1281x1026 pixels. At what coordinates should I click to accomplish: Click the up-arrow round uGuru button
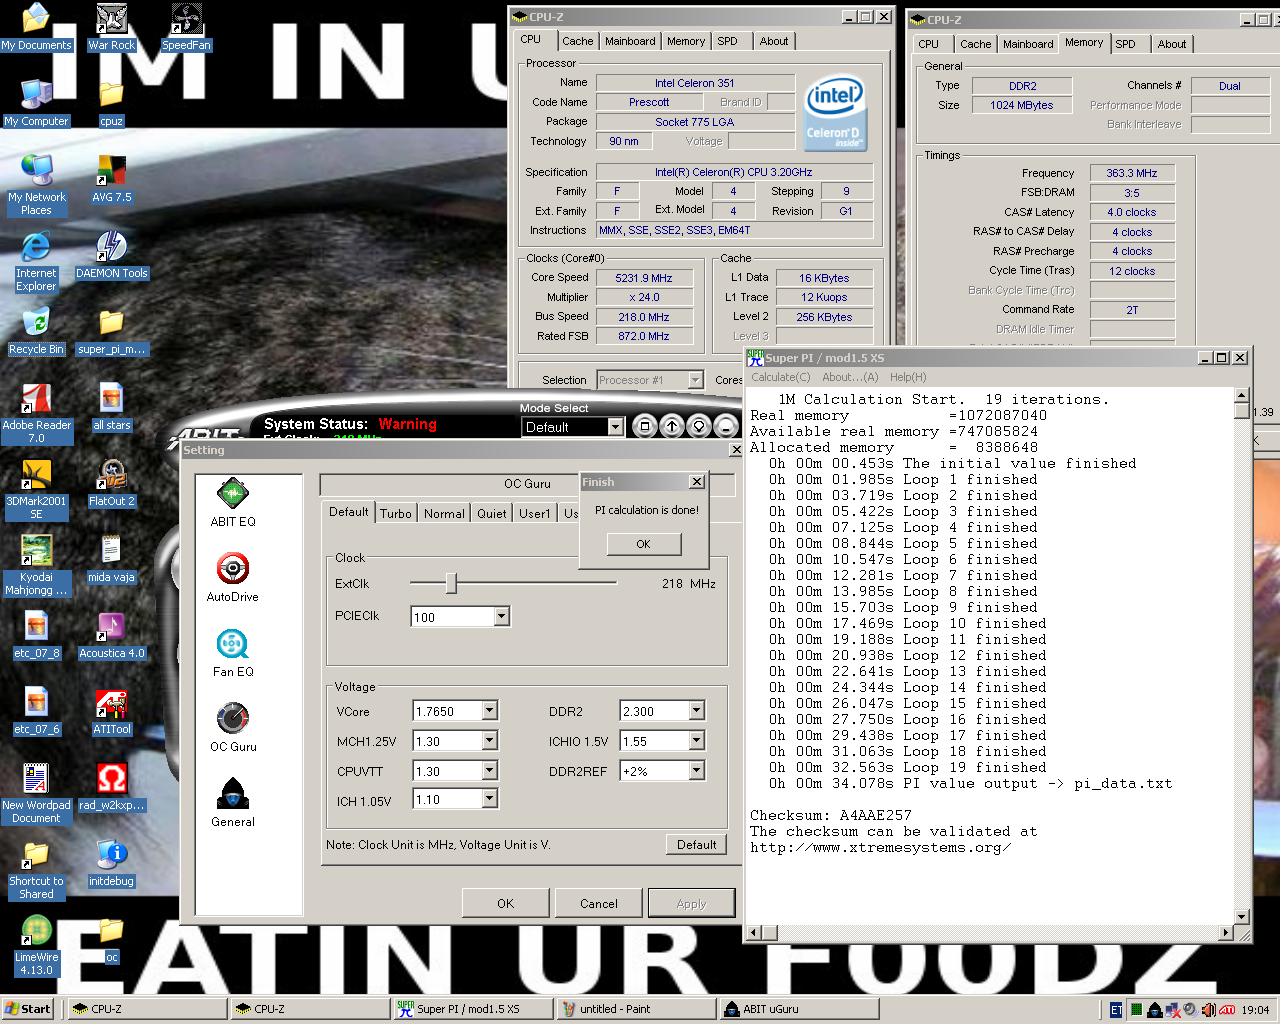click(x=672, y=427)
